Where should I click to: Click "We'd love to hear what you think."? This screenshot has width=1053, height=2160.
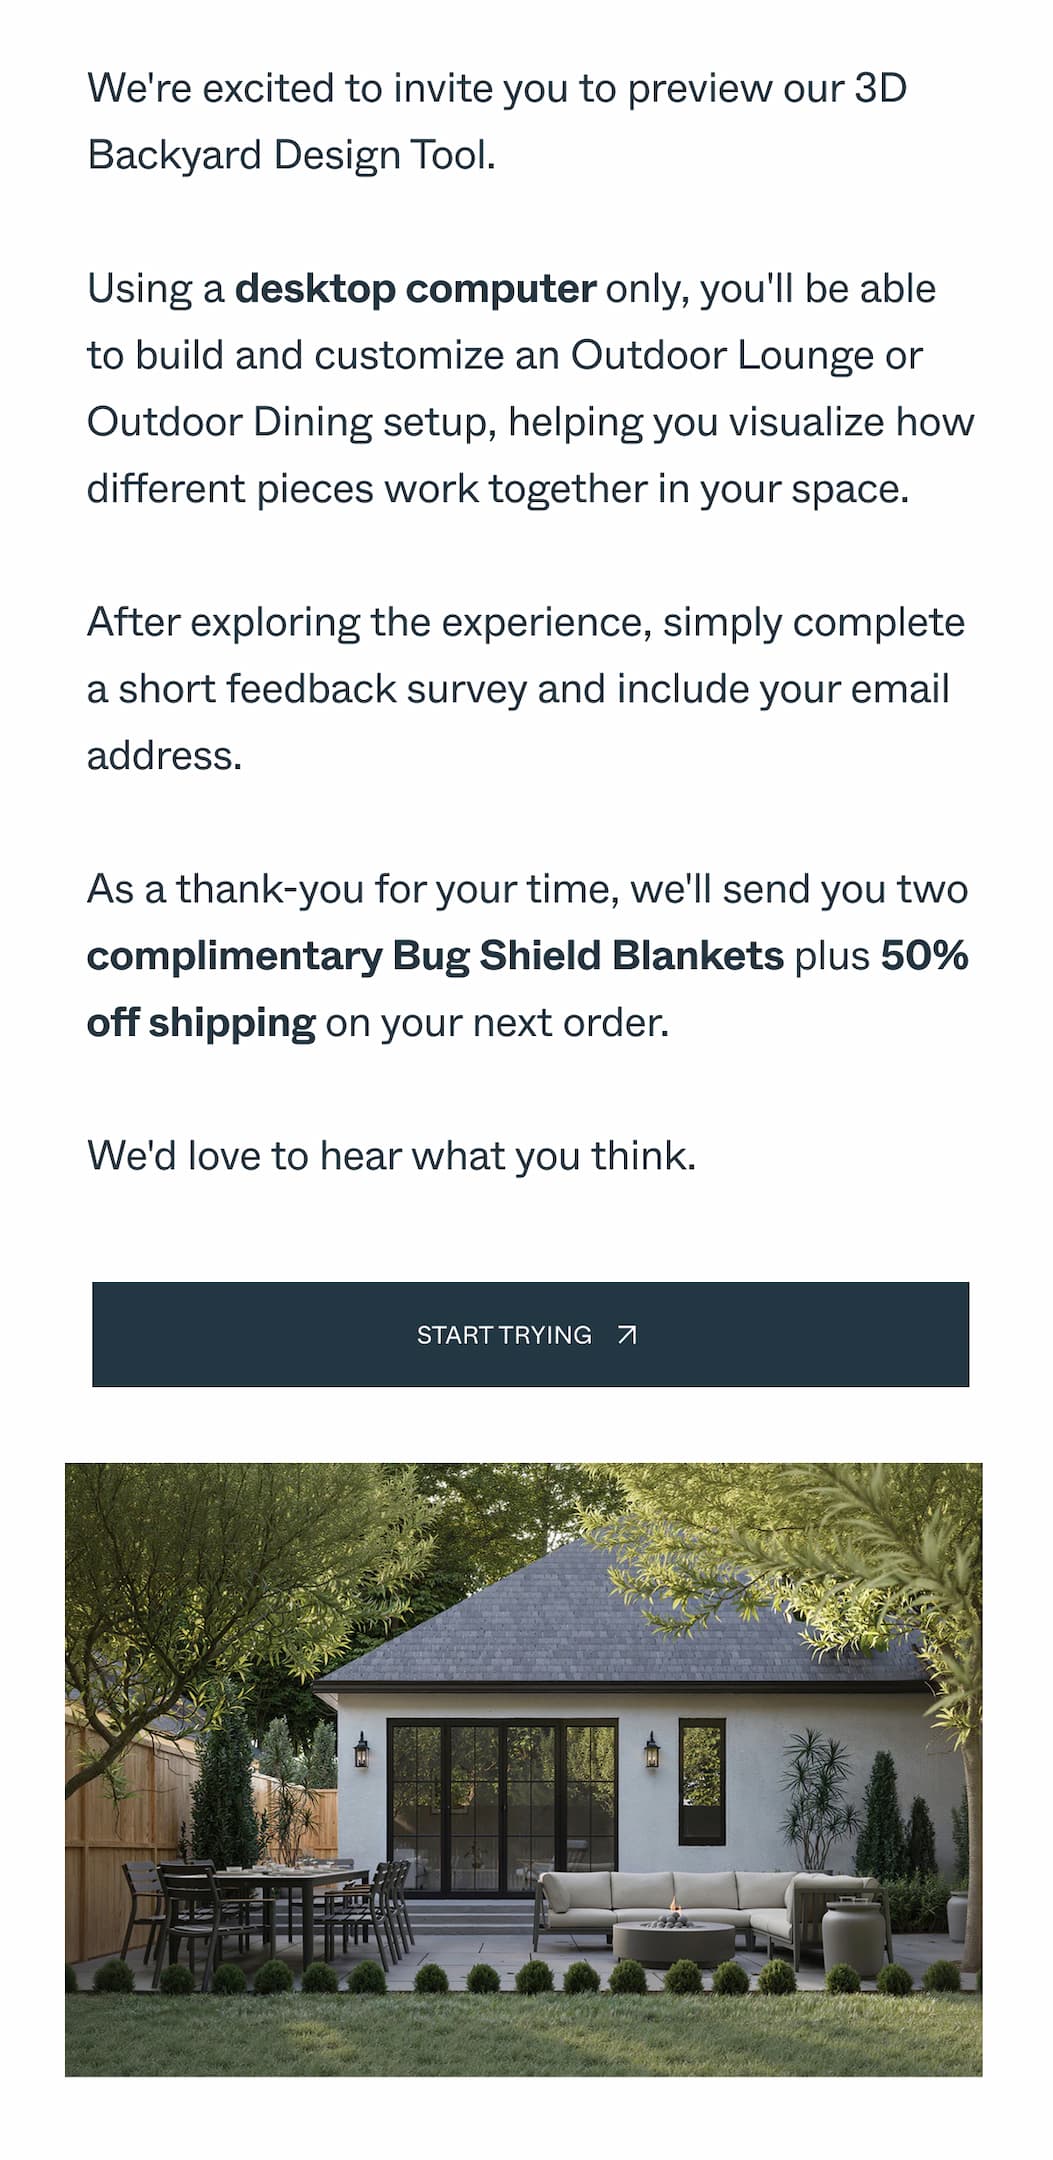(391, 1156)
